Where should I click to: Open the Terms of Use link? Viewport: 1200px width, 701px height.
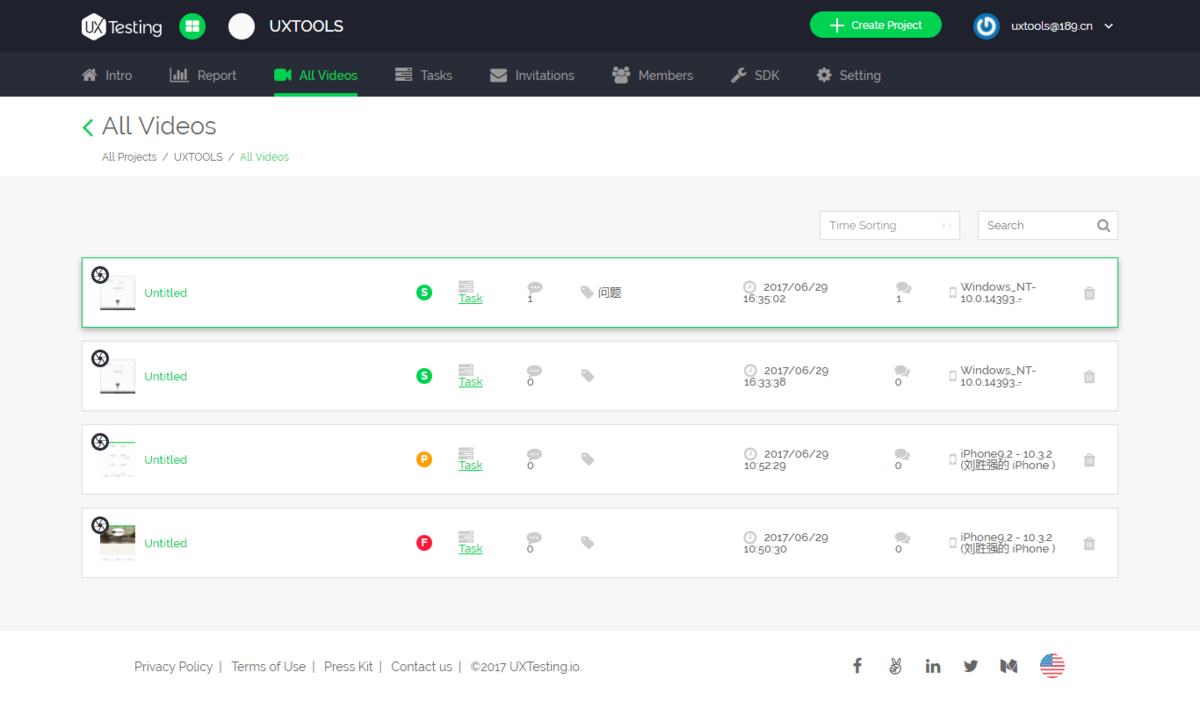point(268,667)
